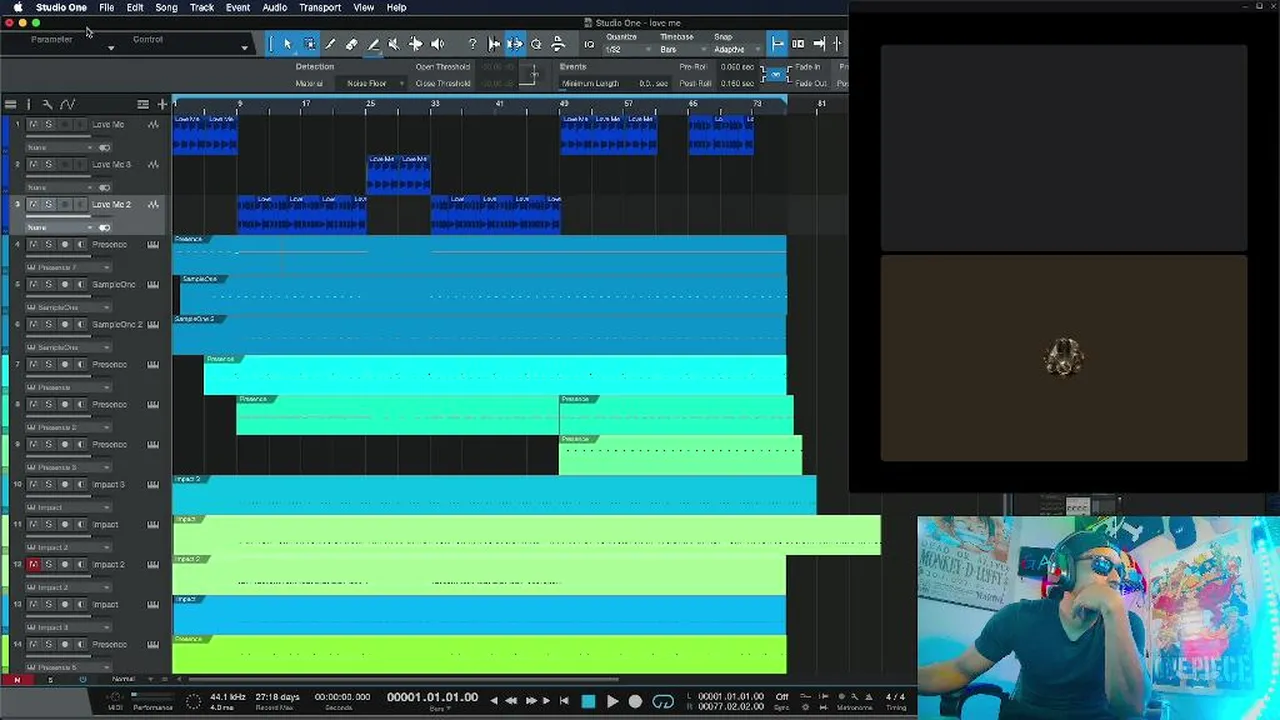This screenshot has height=720, width=1280.
Task: Open Impact instrument dropdown on track 10
Action: 68,507
